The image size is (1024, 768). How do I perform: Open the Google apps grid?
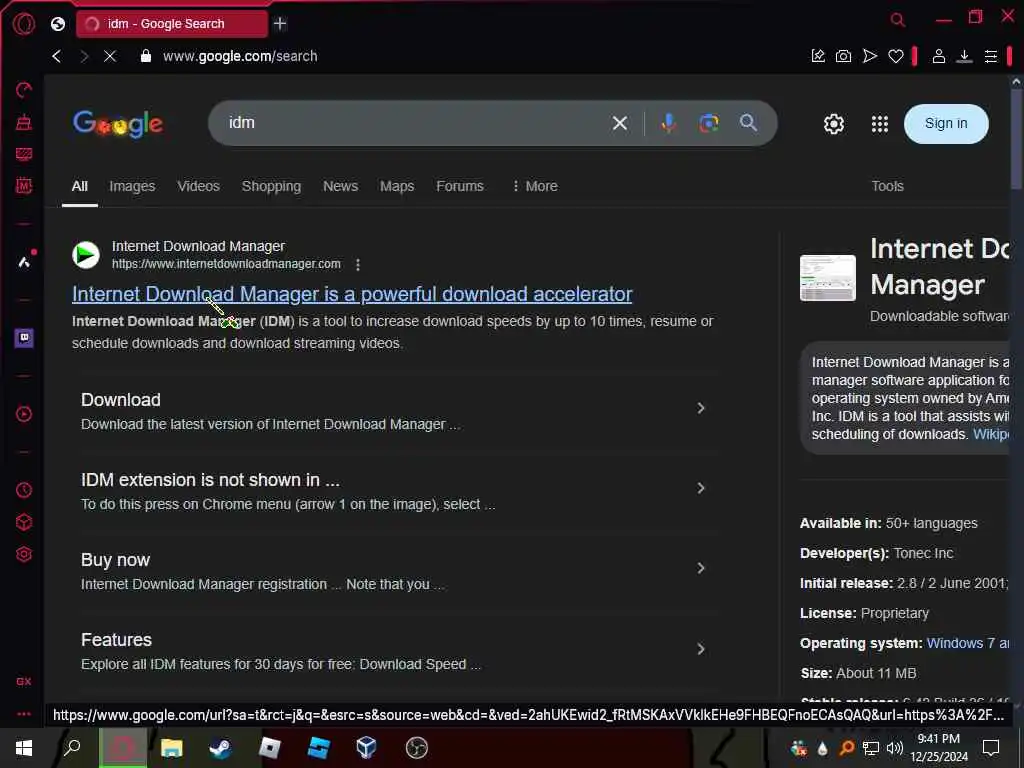[880, 124]
